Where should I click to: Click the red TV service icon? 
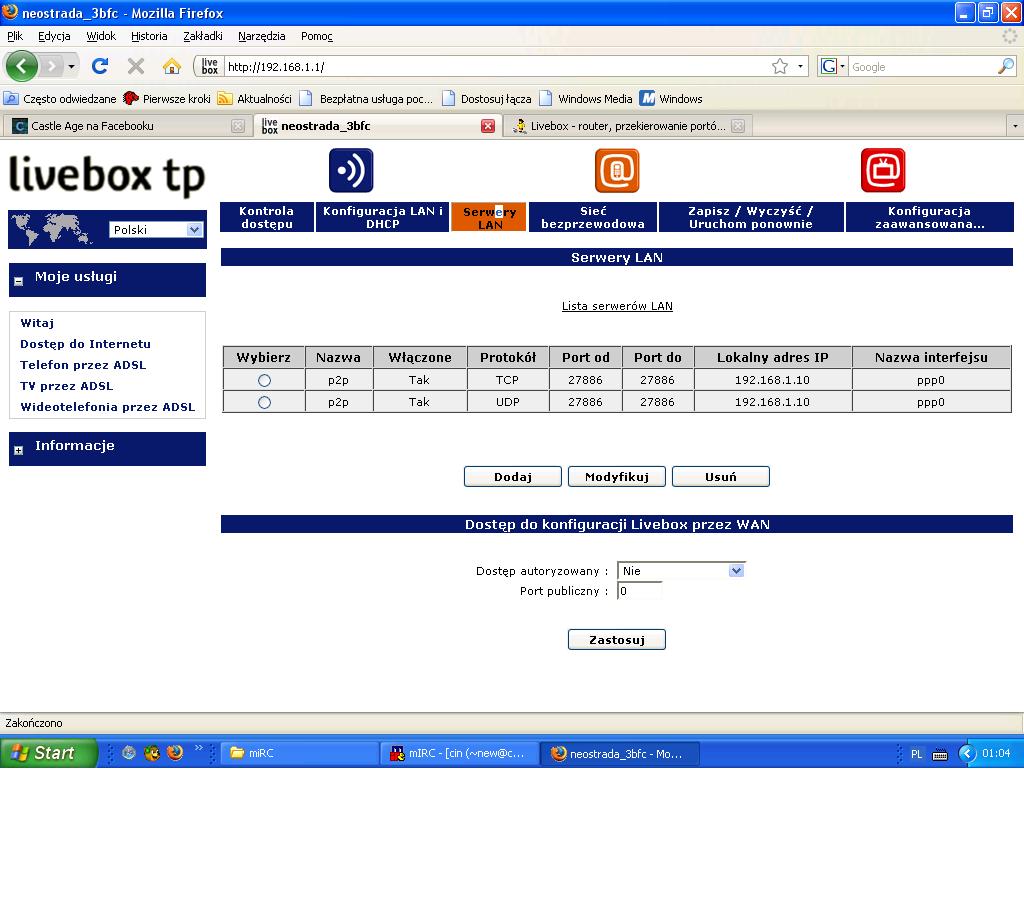click(x=883, y=171)
